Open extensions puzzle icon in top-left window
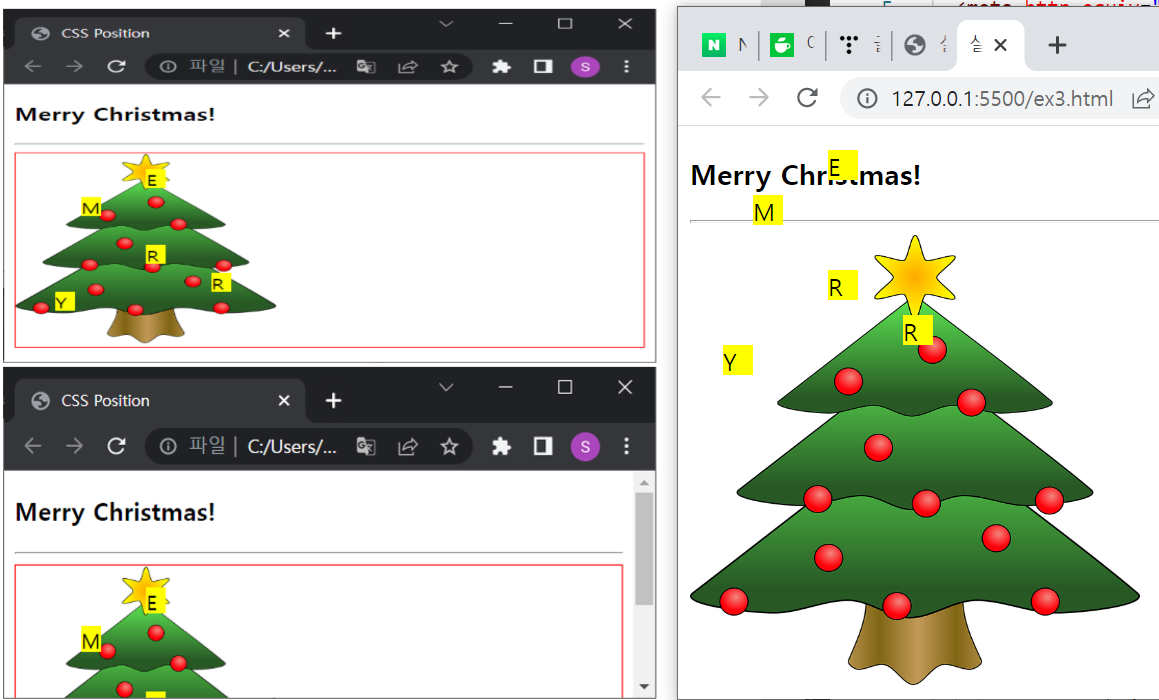This screenshot has height=700, width=1159. 501,67
